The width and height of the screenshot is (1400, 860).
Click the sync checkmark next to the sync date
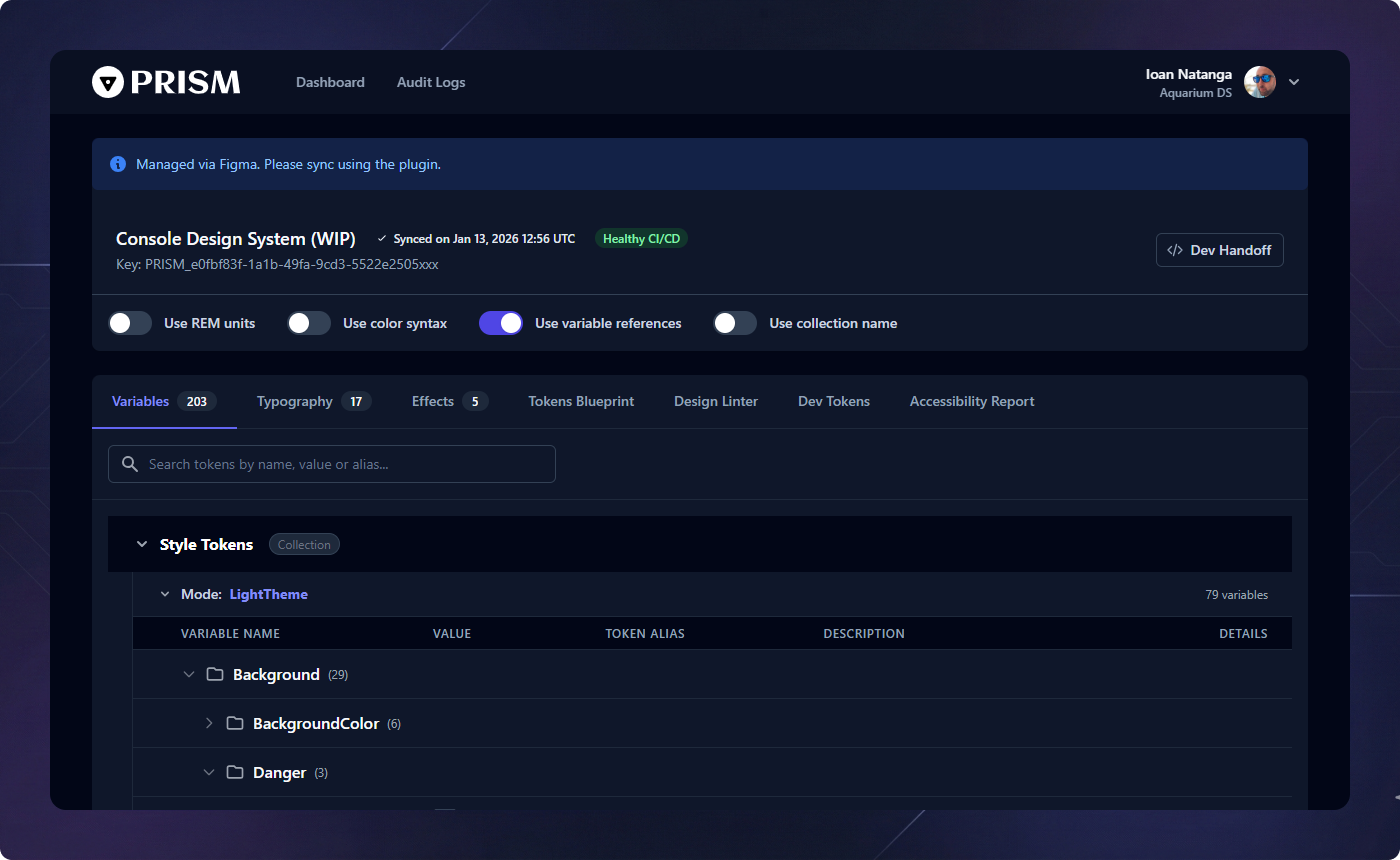point(381,238)
